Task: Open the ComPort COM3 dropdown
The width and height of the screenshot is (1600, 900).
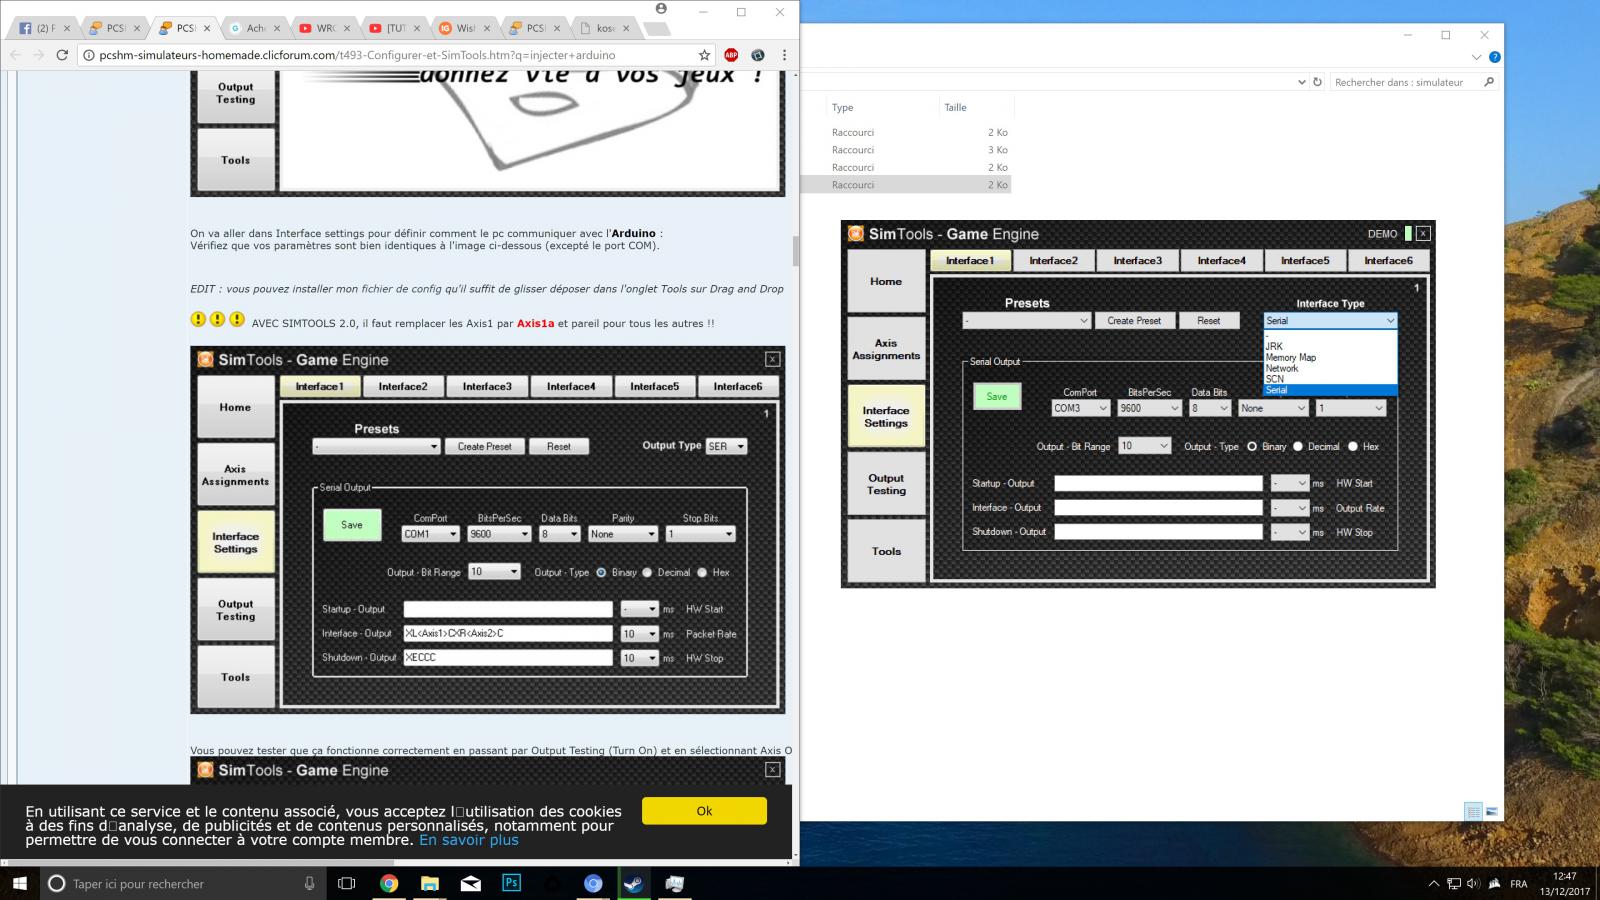Action: click(x=1080, y=407)
